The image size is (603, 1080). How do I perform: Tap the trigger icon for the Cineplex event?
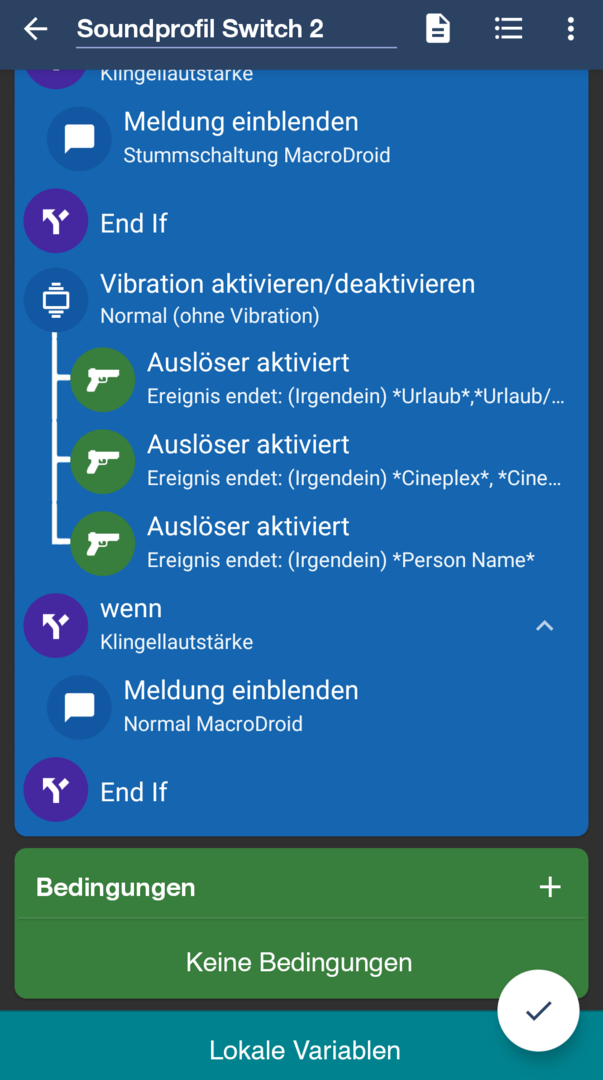tap(103, 461)
